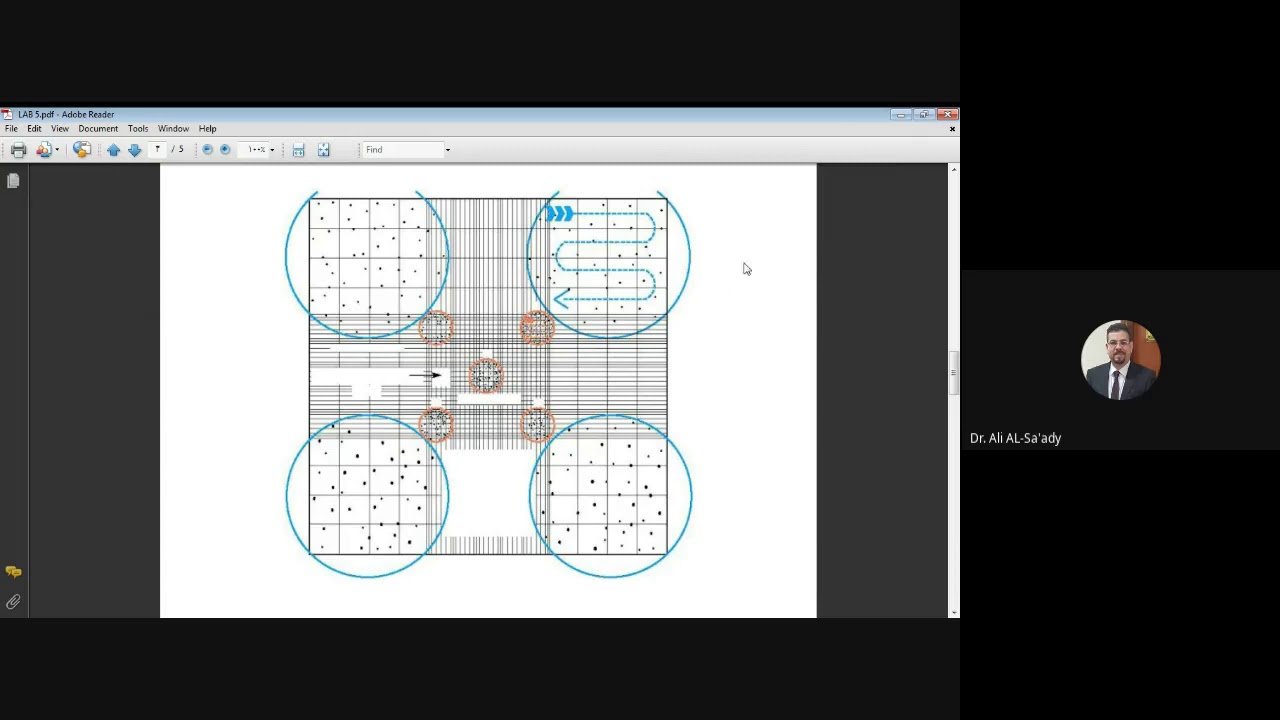Open the Edit menu

pyautogui.click(x=34, y=129)
